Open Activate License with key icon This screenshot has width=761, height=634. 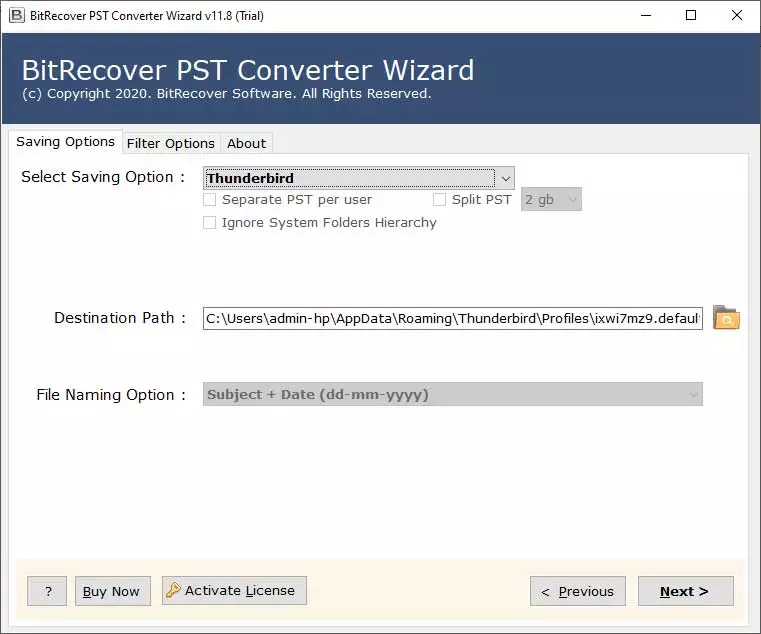click(234, 590)
